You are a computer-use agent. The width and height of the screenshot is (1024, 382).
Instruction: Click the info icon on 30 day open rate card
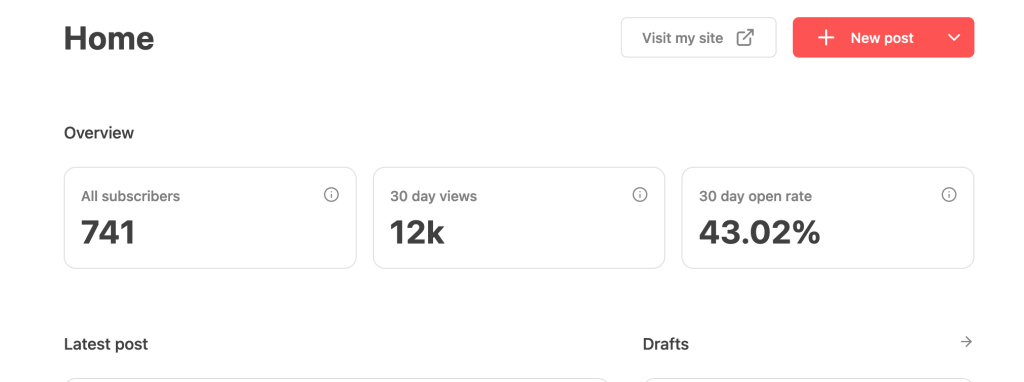949,195
